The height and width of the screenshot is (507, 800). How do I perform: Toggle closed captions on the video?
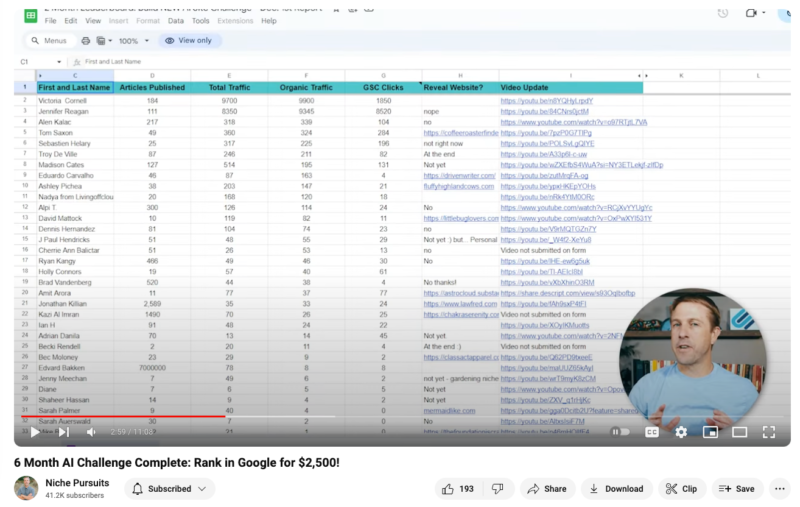(x=651, y=432)
